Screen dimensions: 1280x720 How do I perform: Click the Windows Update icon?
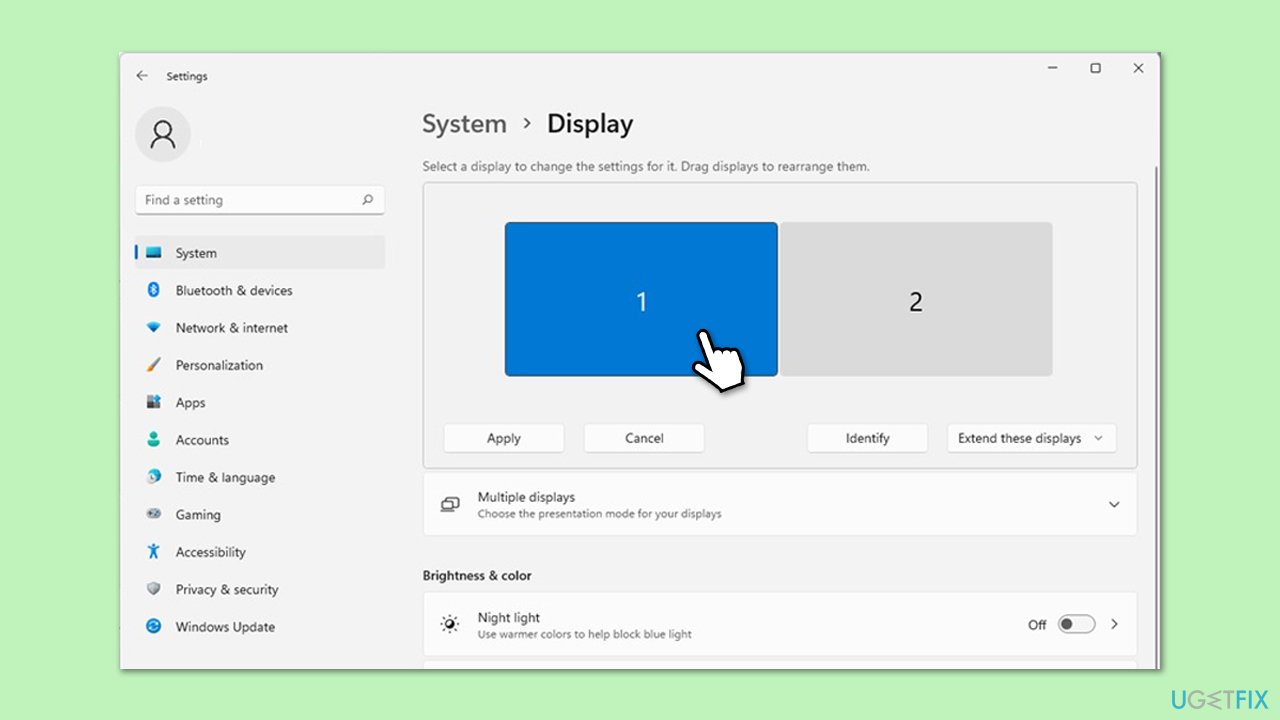pyautogui.click(x=154, y=627)
